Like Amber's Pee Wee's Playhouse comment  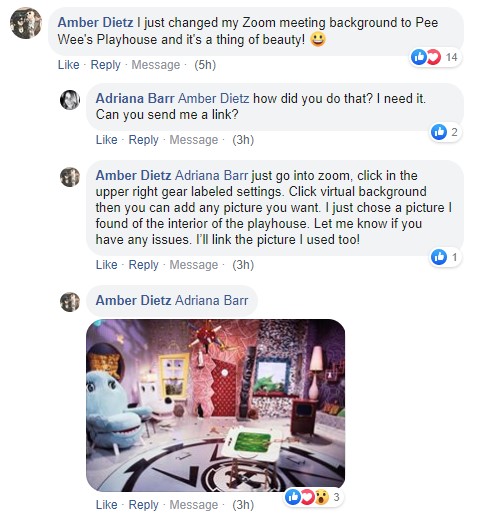[x=69, y=64]
